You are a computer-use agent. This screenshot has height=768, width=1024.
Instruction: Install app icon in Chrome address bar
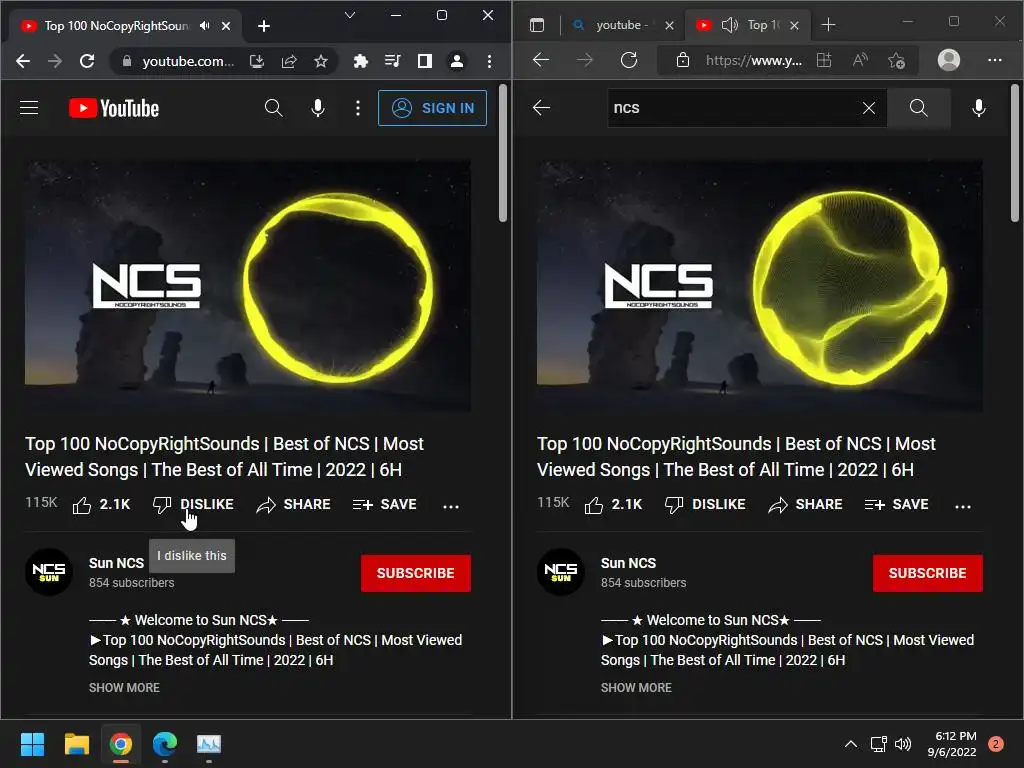[257, 61]
